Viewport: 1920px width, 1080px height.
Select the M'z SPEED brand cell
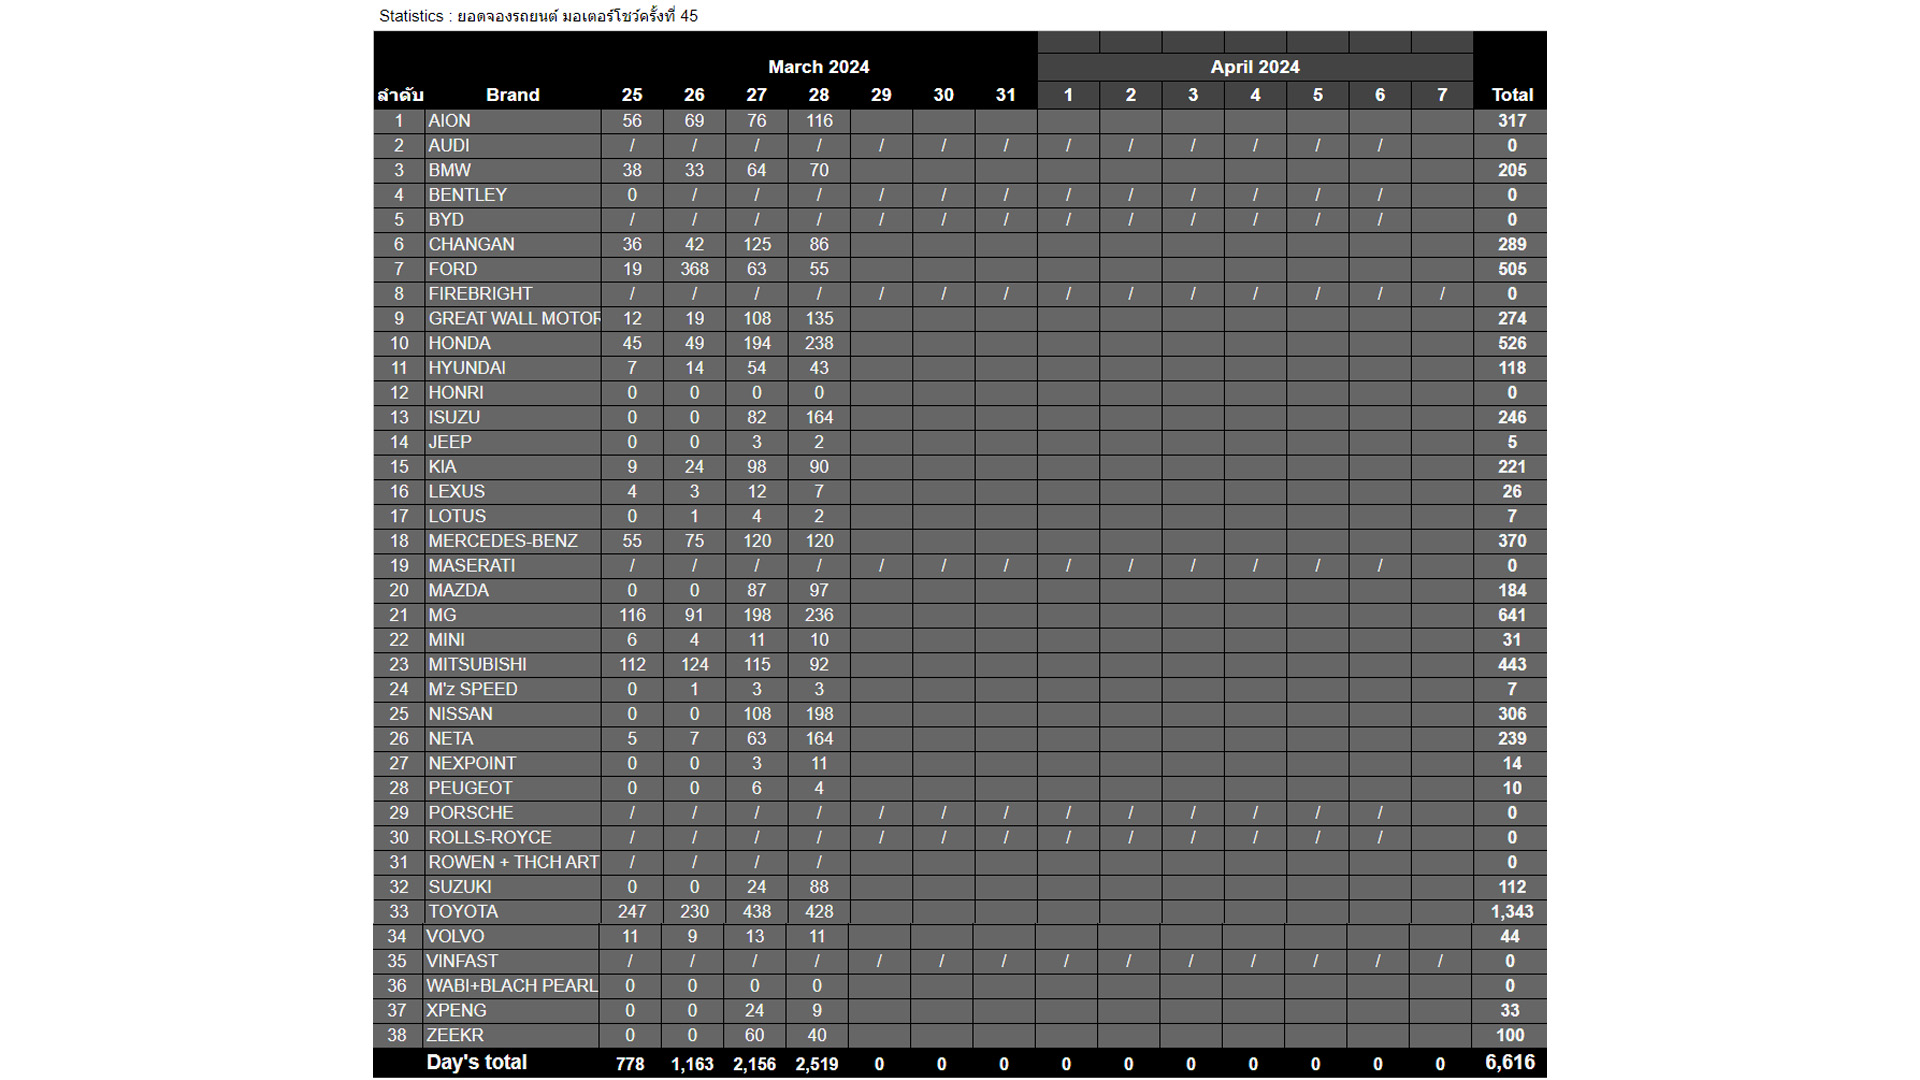coord(512,690)
